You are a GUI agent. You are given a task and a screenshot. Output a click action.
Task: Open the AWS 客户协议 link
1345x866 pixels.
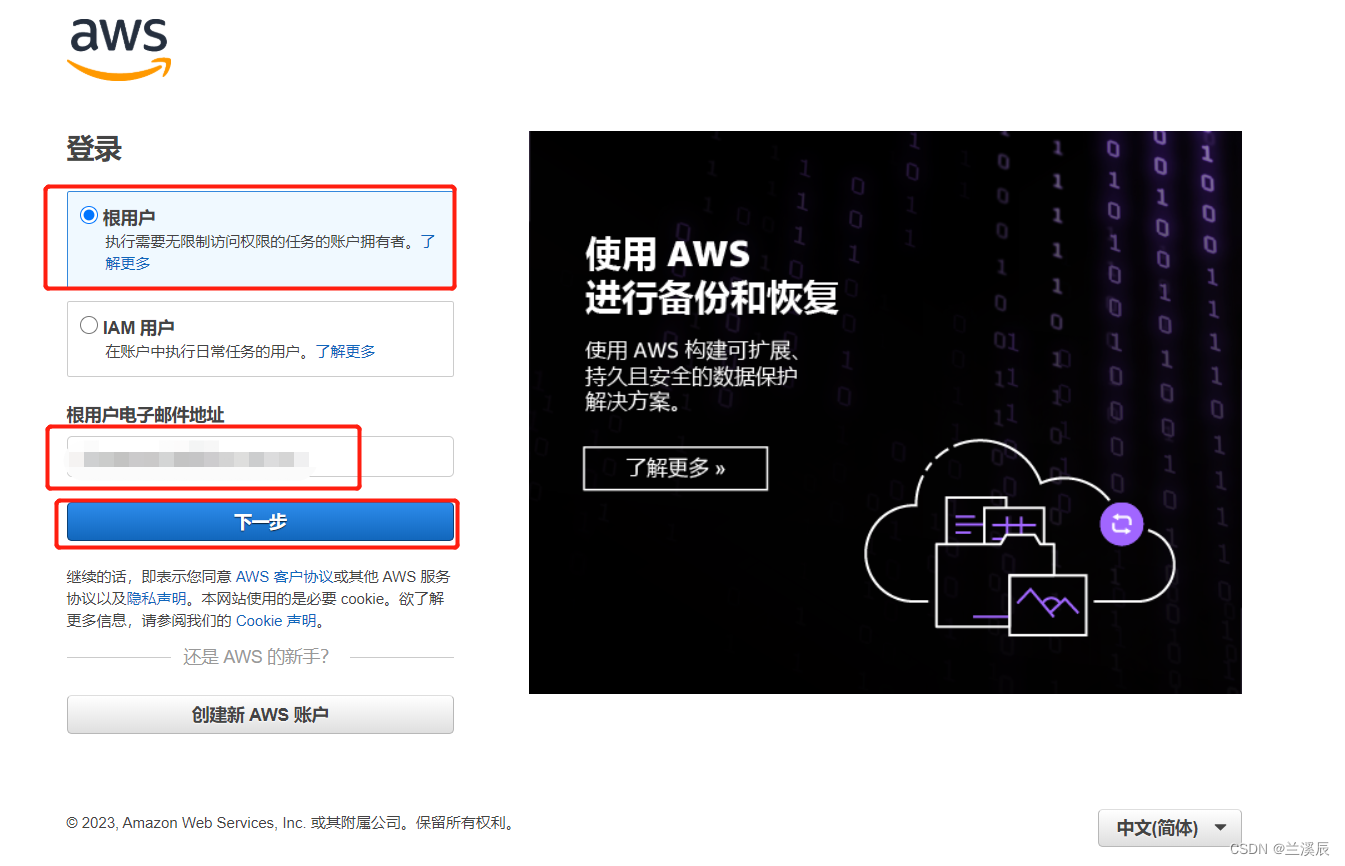pyautogui.click(x=284, y=576)
